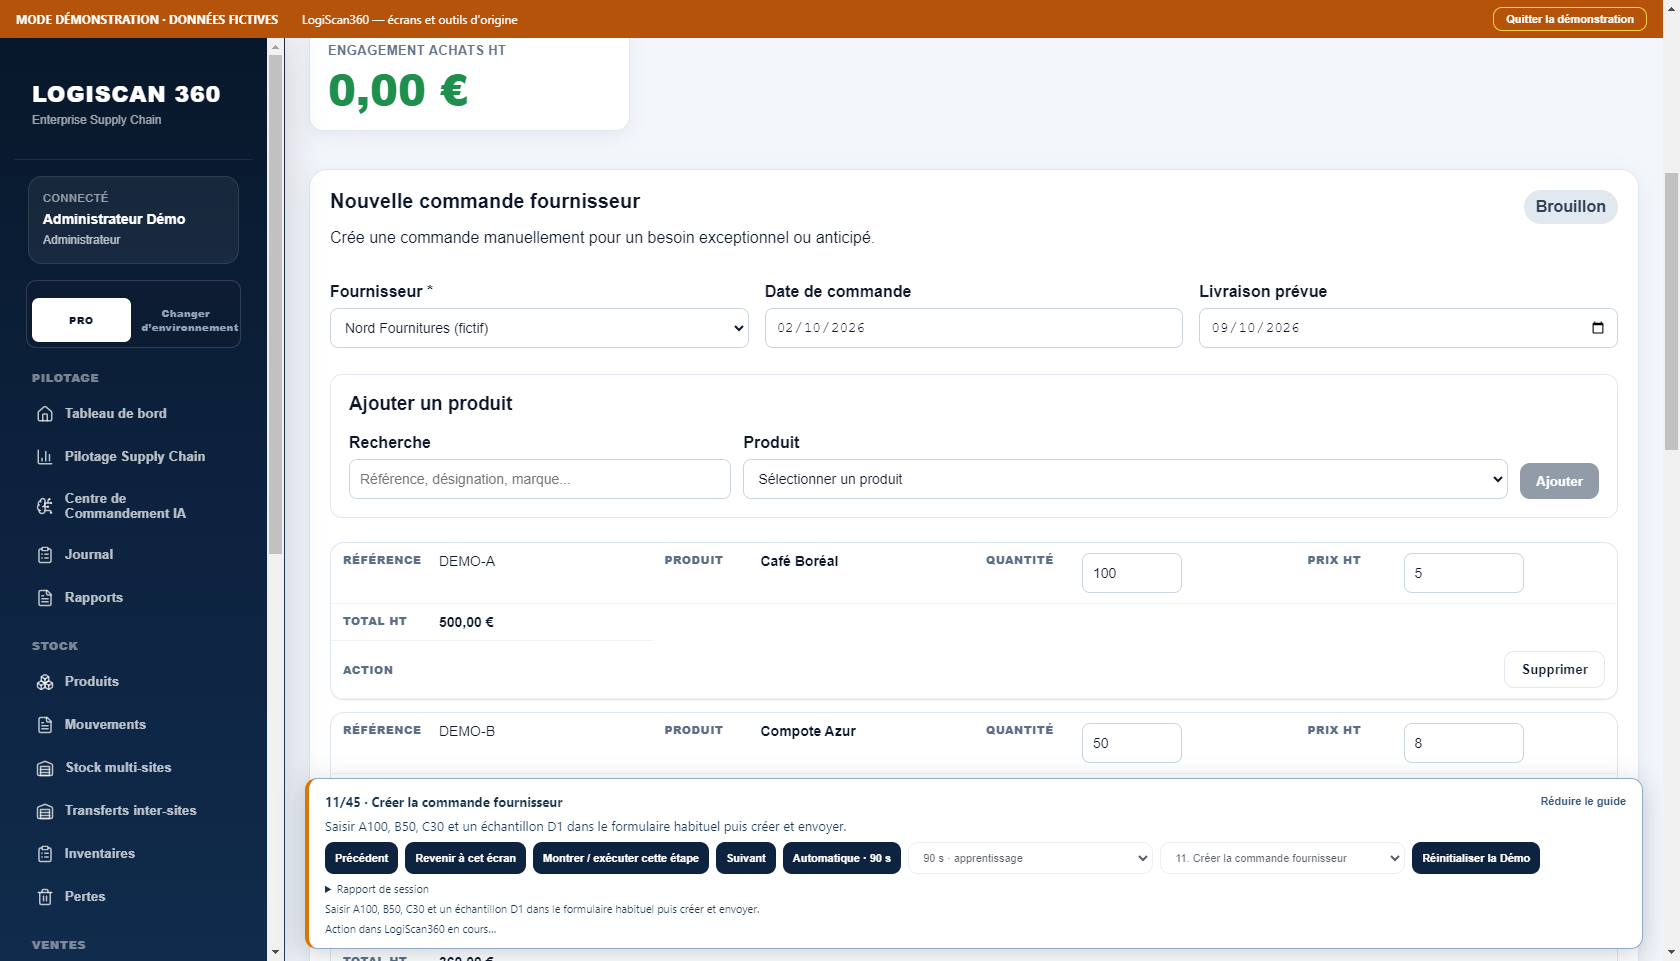Open the Stock multi-sites icon
1680x961 pixels.
click(x=45, y=768)
